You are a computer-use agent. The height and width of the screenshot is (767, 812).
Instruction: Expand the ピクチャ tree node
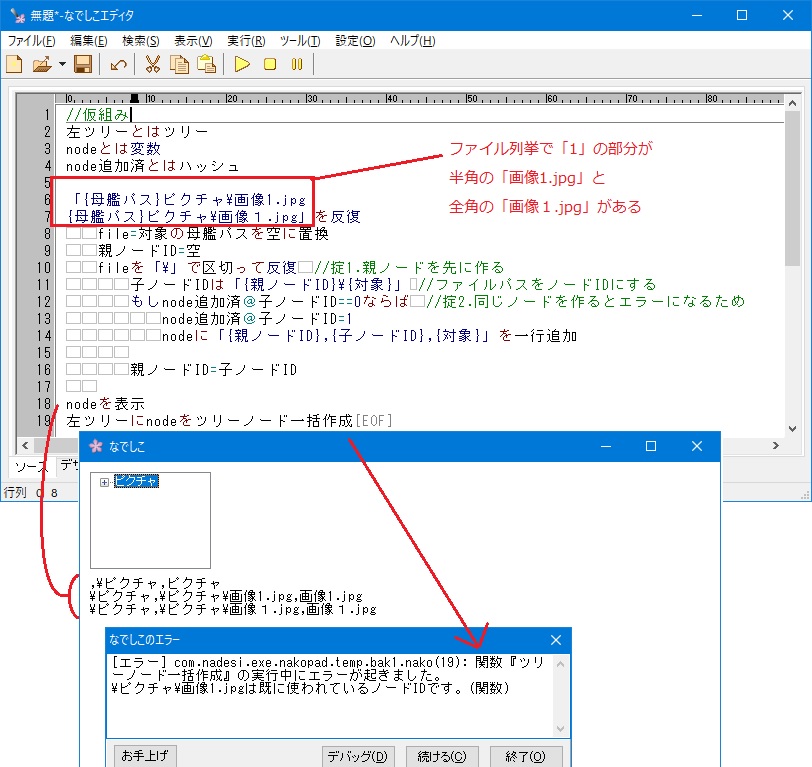click(104, 482)
